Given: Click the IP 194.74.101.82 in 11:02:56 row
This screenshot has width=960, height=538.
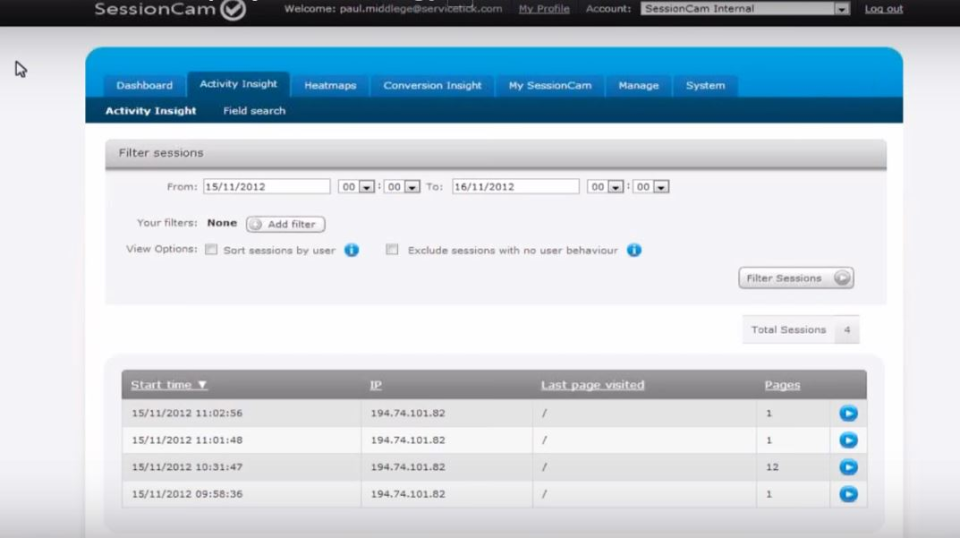Looking at the screenshot, I should pyautogui.click(x=408, y=413).
